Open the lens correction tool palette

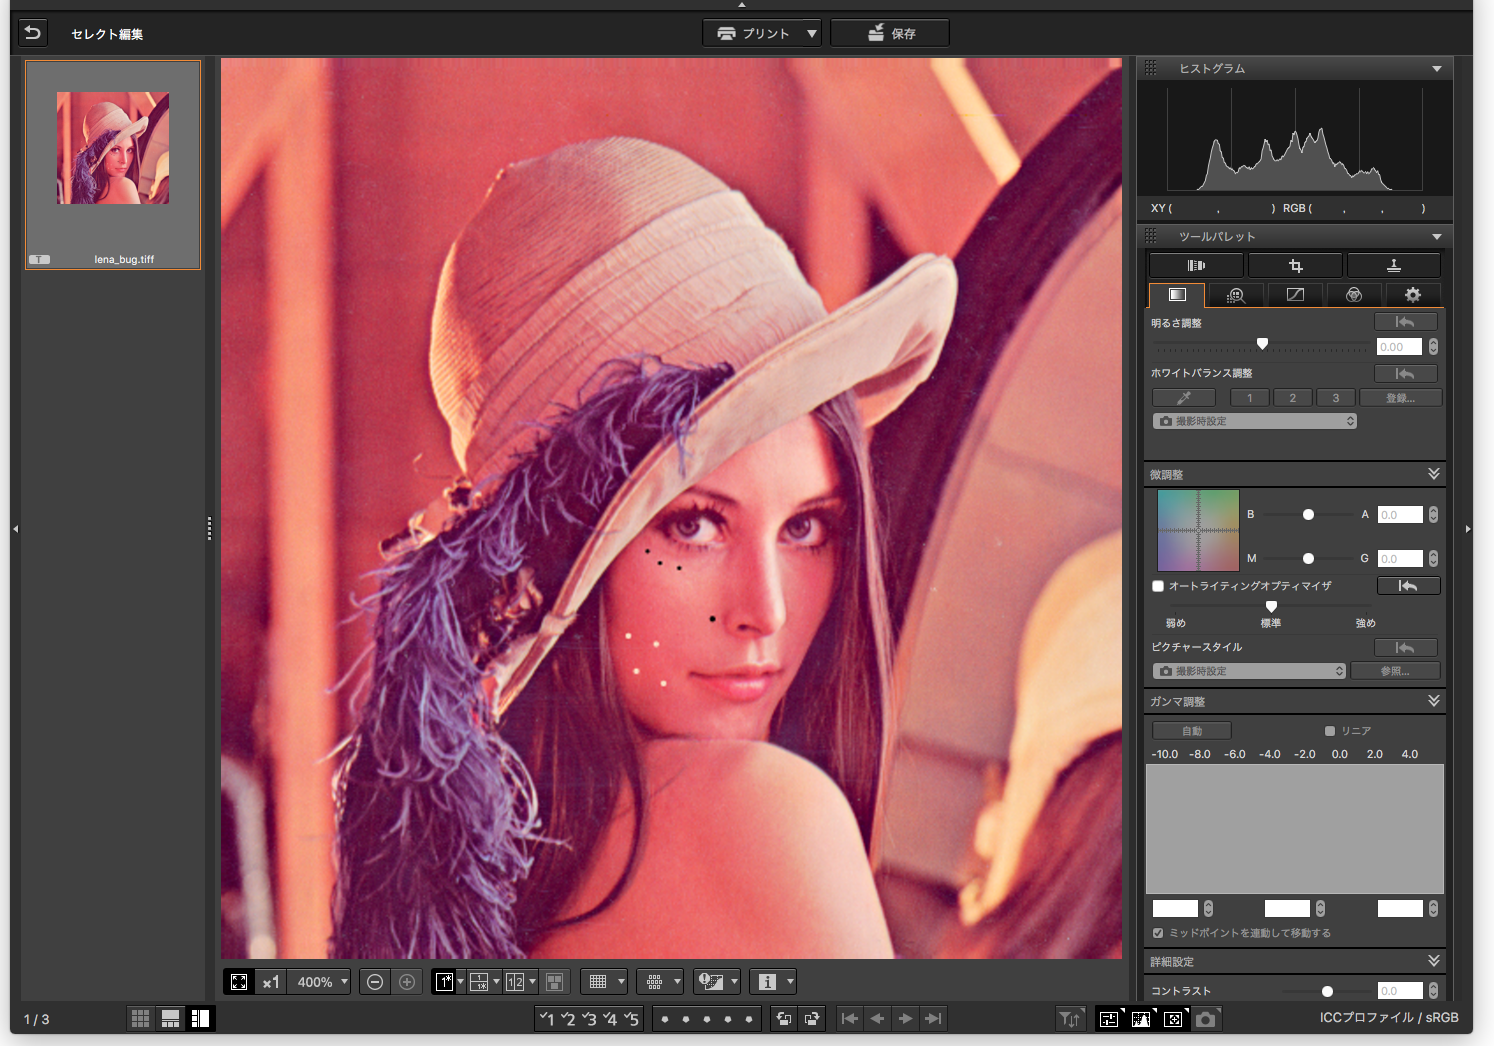(x=1196, y=265)
